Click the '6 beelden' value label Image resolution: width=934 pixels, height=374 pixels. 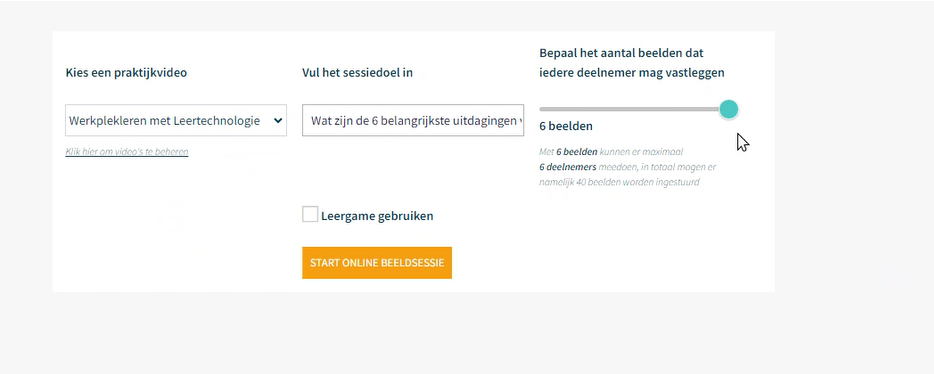pos(566,126)
